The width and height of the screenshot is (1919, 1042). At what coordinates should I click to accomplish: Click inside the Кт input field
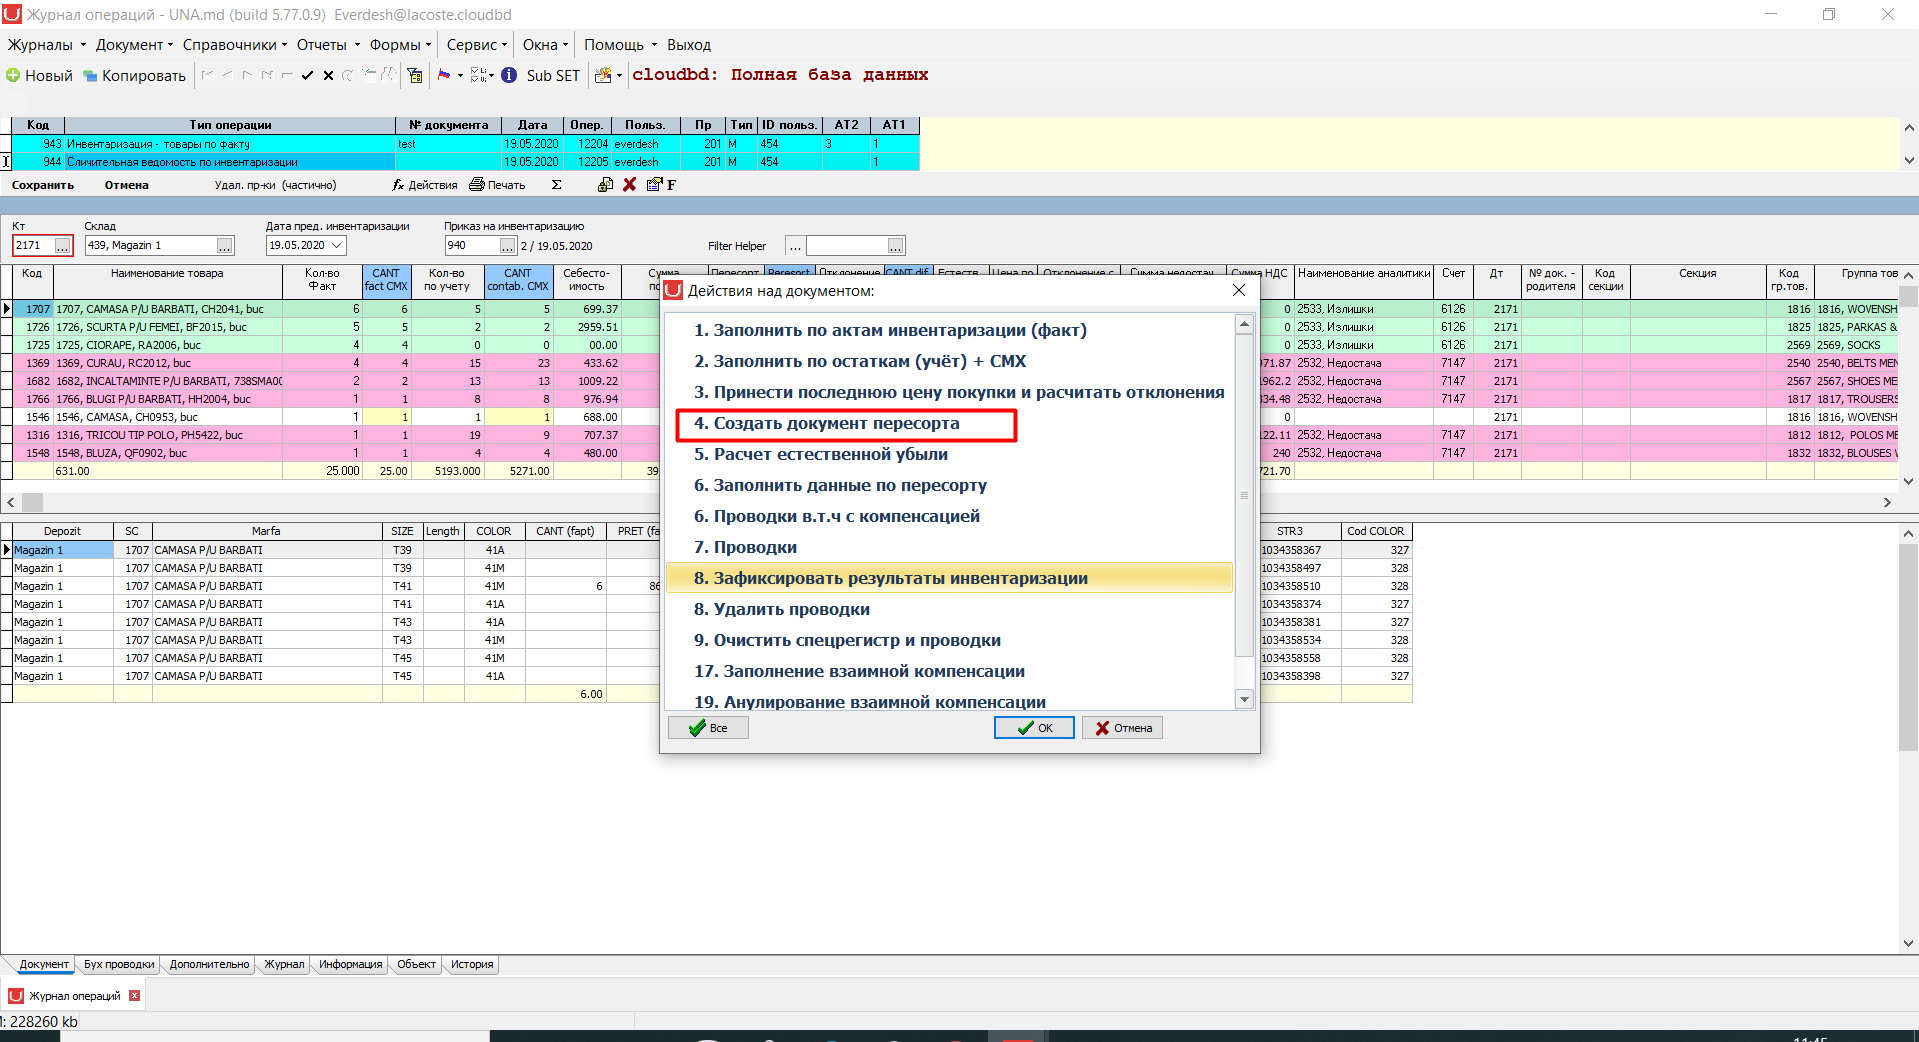tap(33, 245)
